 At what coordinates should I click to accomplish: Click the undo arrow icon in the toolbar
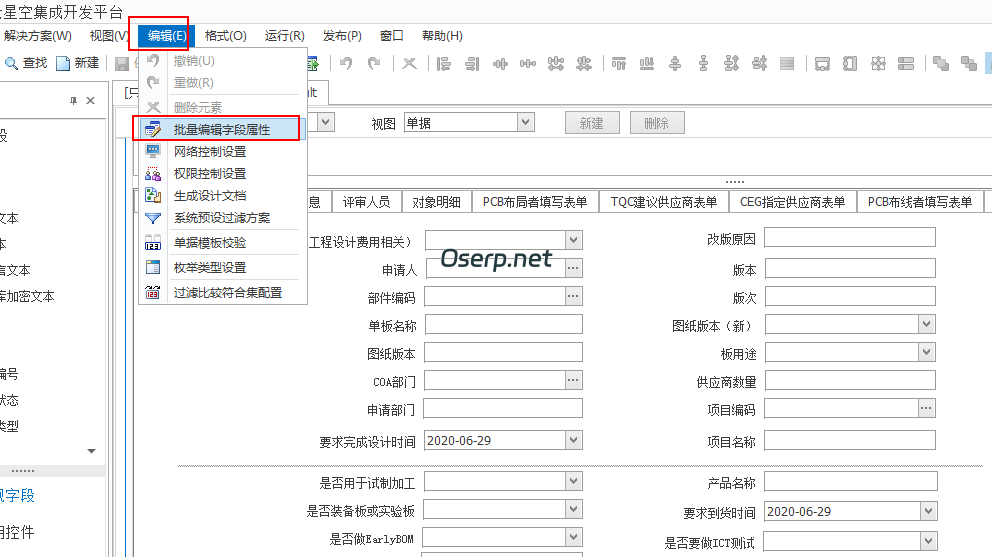point(346,63)
